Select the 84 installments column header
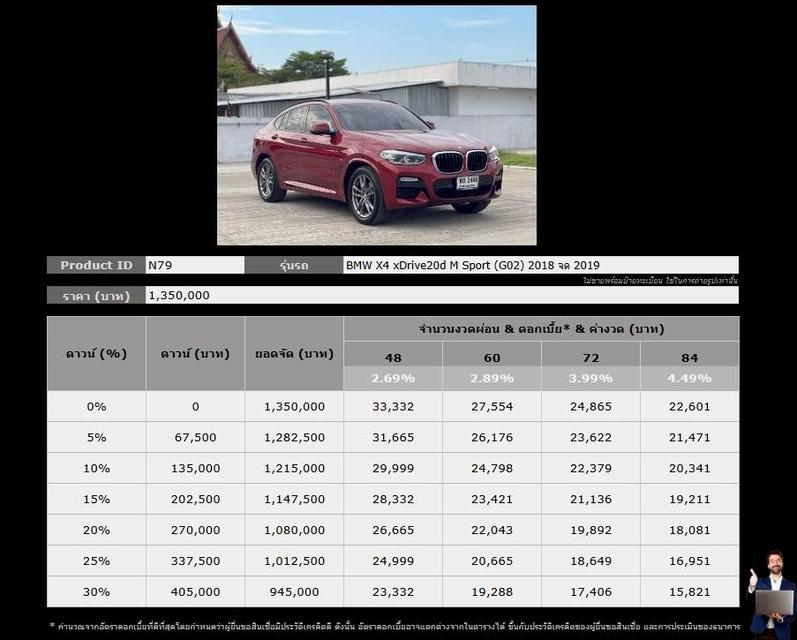 pyautogui.click(x=690, y=357)
